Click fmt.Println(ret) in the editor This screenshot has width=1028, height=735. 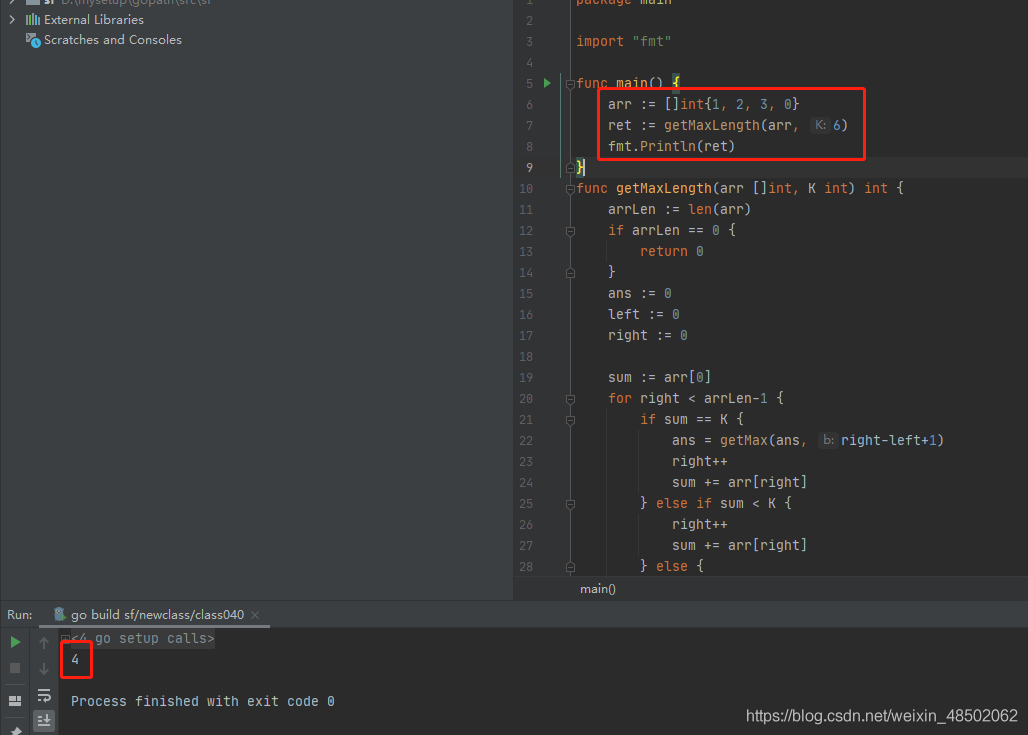point(671,146)
